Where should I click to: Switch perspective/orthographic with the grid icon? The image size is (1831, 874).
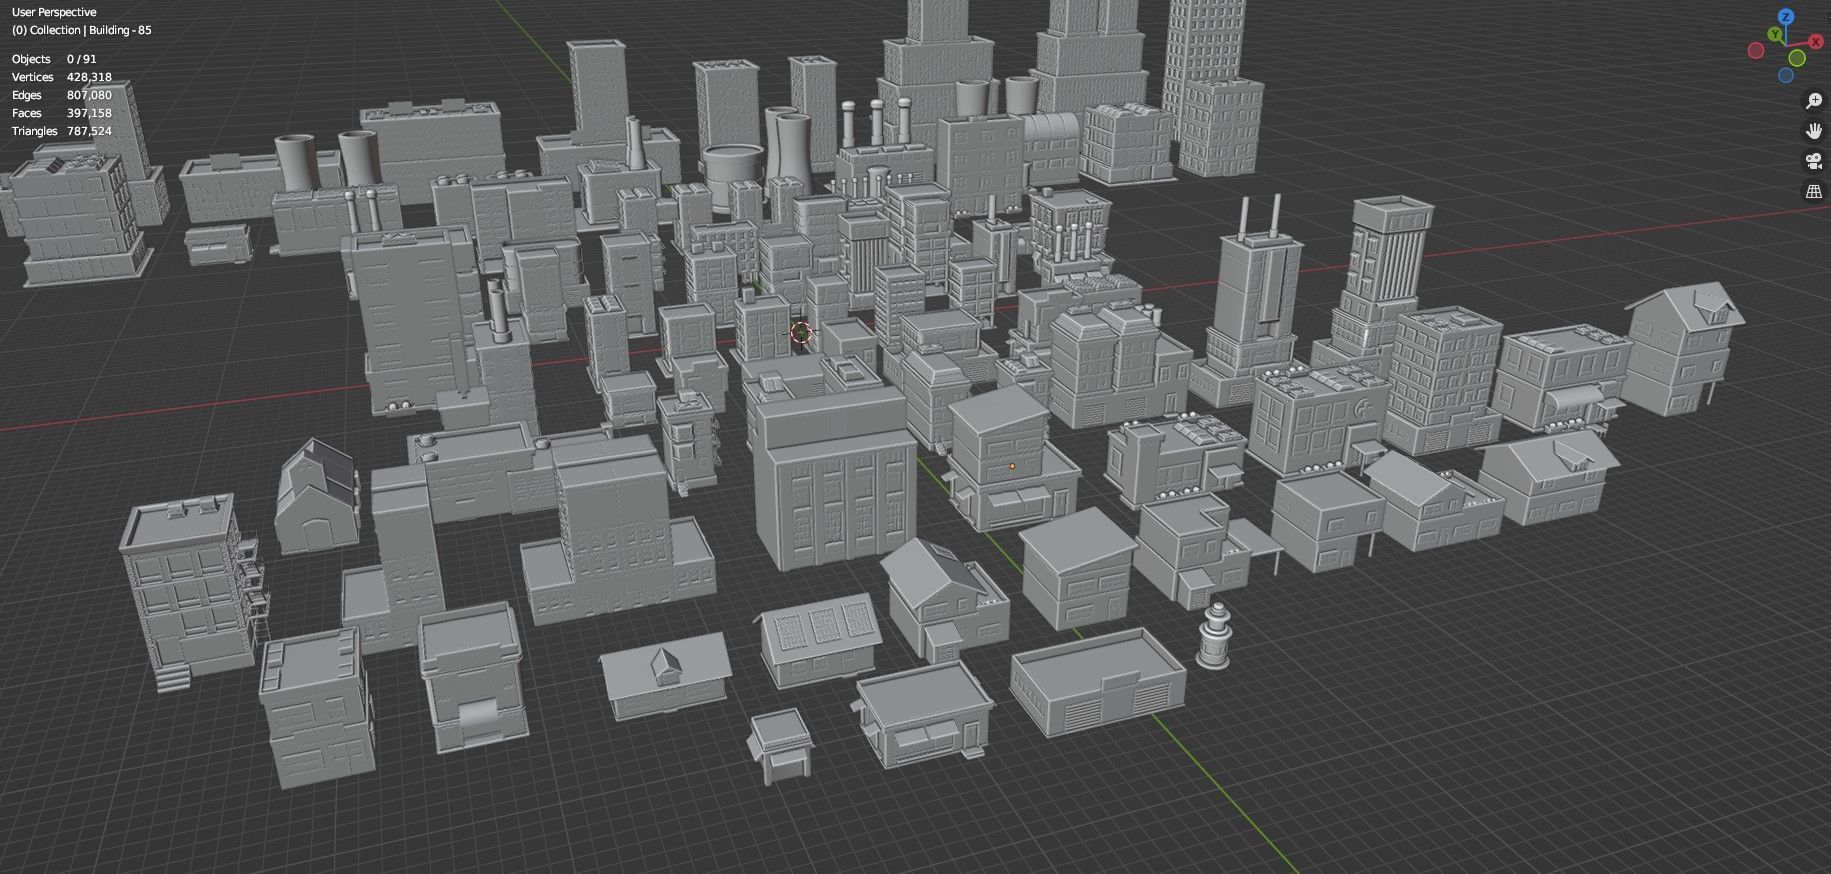coord(1814,190)
